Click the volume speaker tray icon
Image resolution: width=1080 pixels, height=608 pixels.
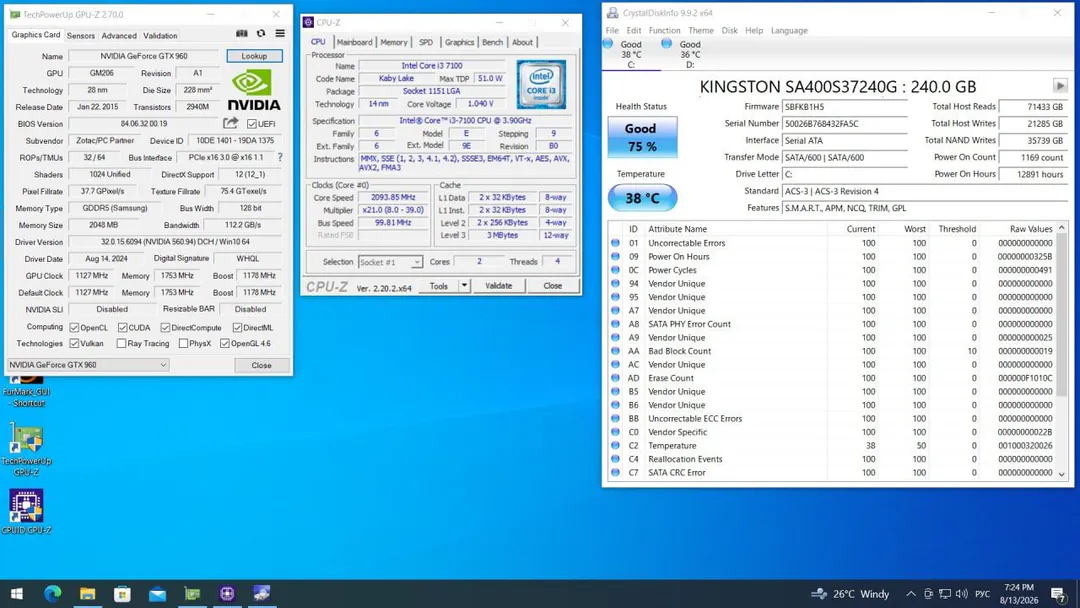(x=962, y=594)
